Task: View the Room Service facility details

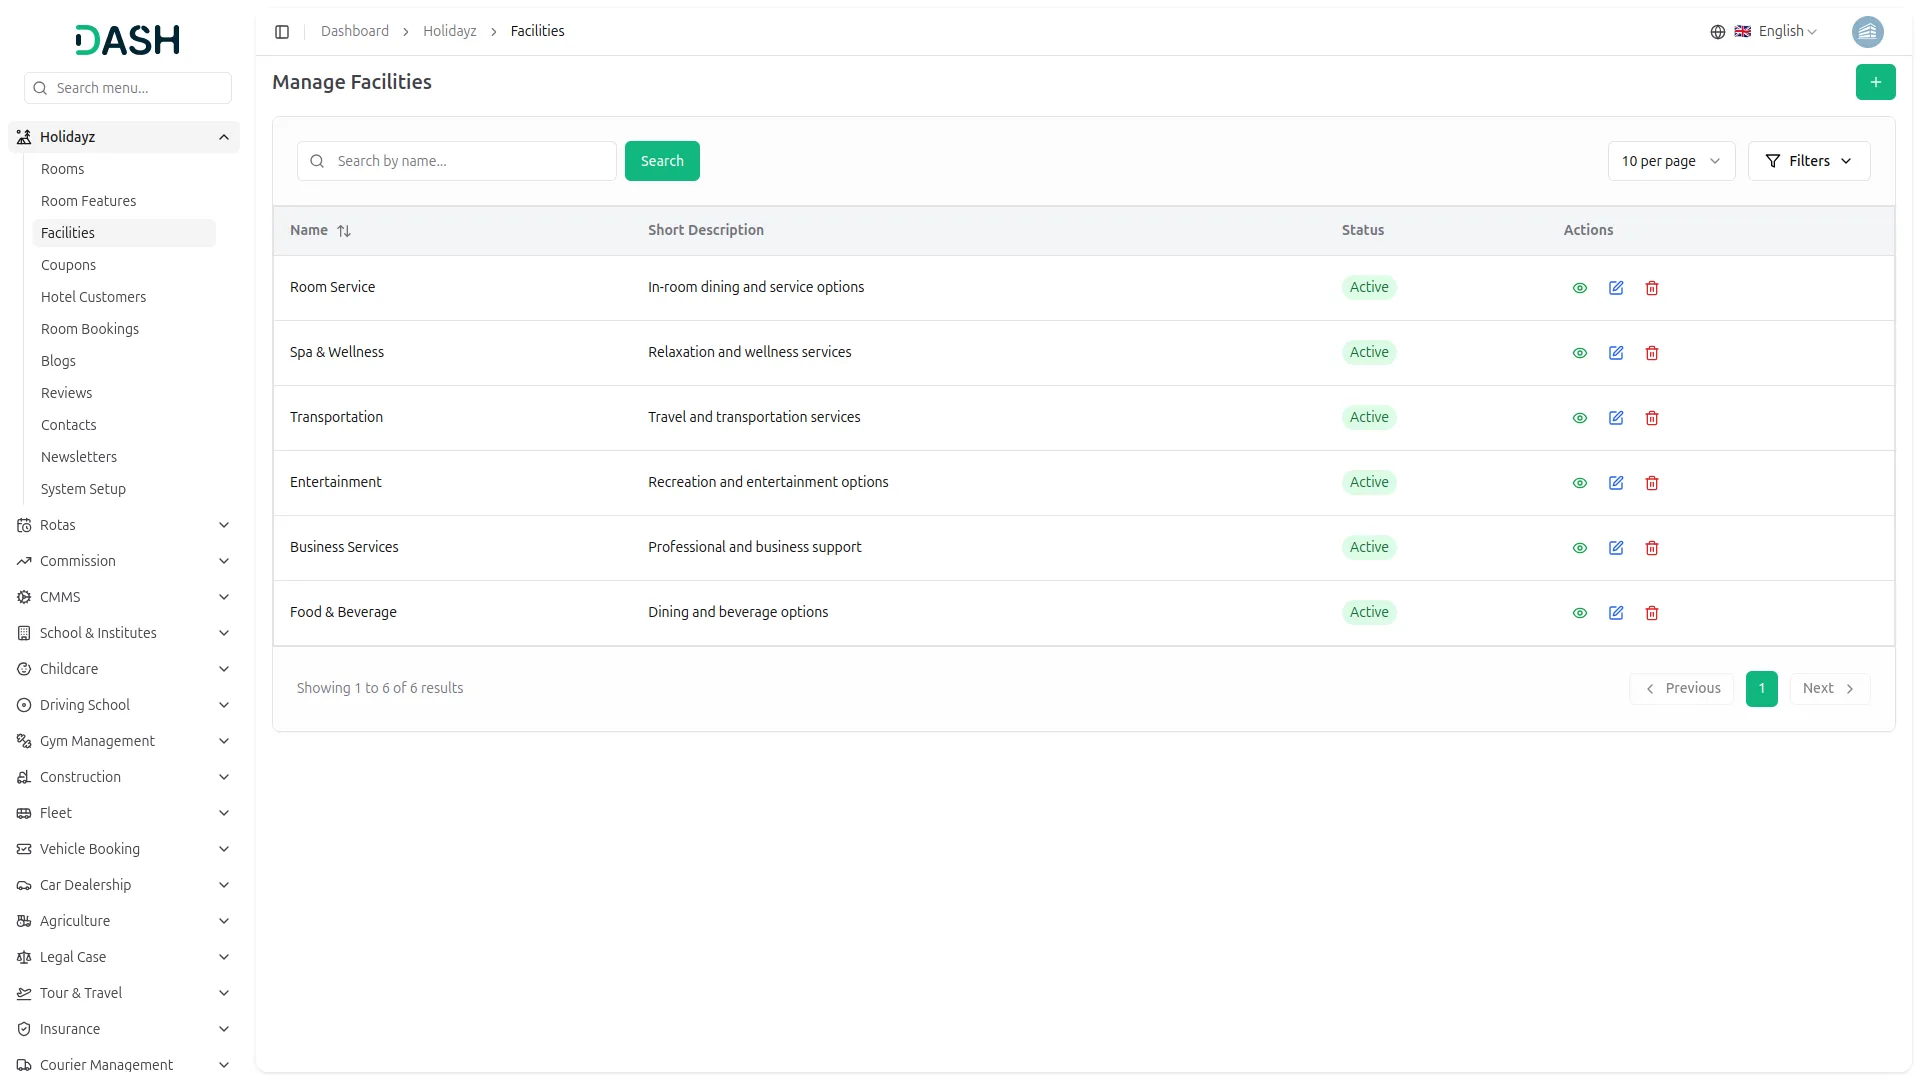Action: point(1580,288)
